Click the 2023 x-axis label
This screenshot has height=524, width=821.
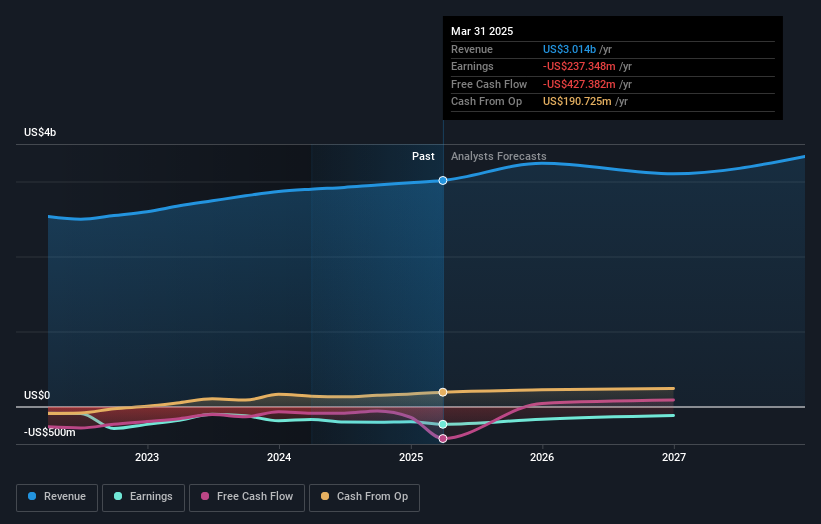tap(147, 457)
